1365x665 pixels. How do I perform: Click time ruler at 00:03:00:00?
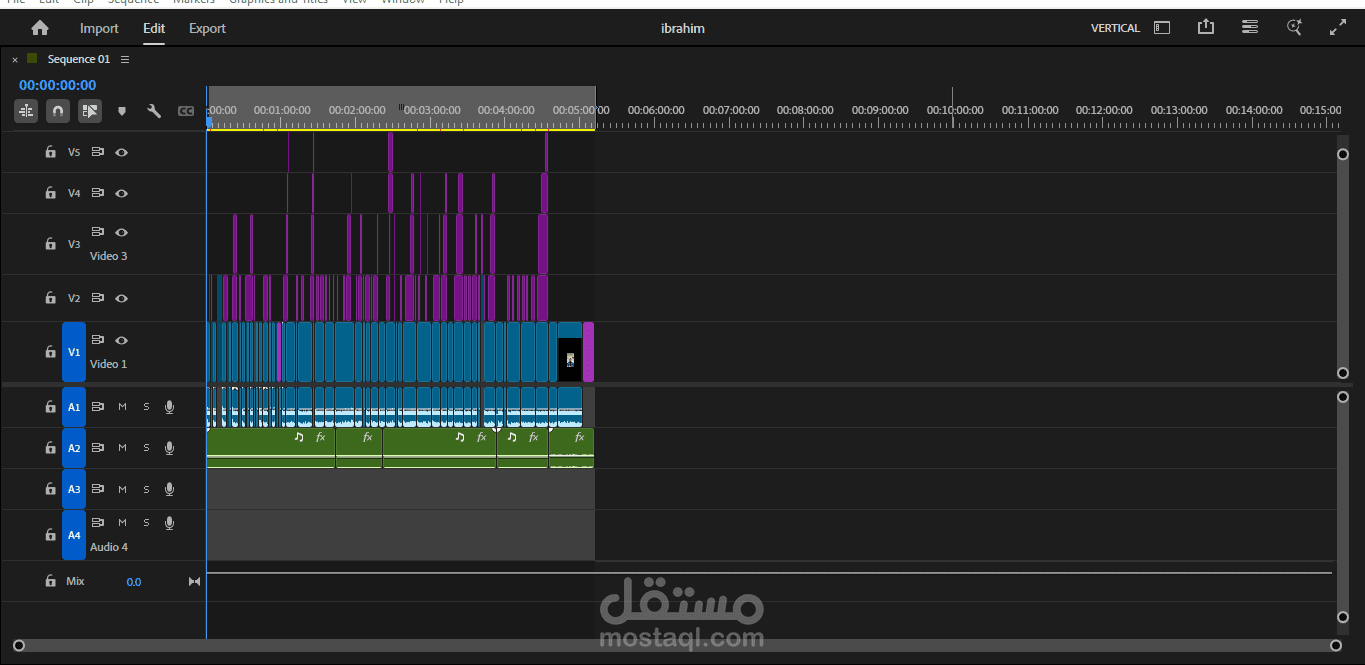point(432,110)
